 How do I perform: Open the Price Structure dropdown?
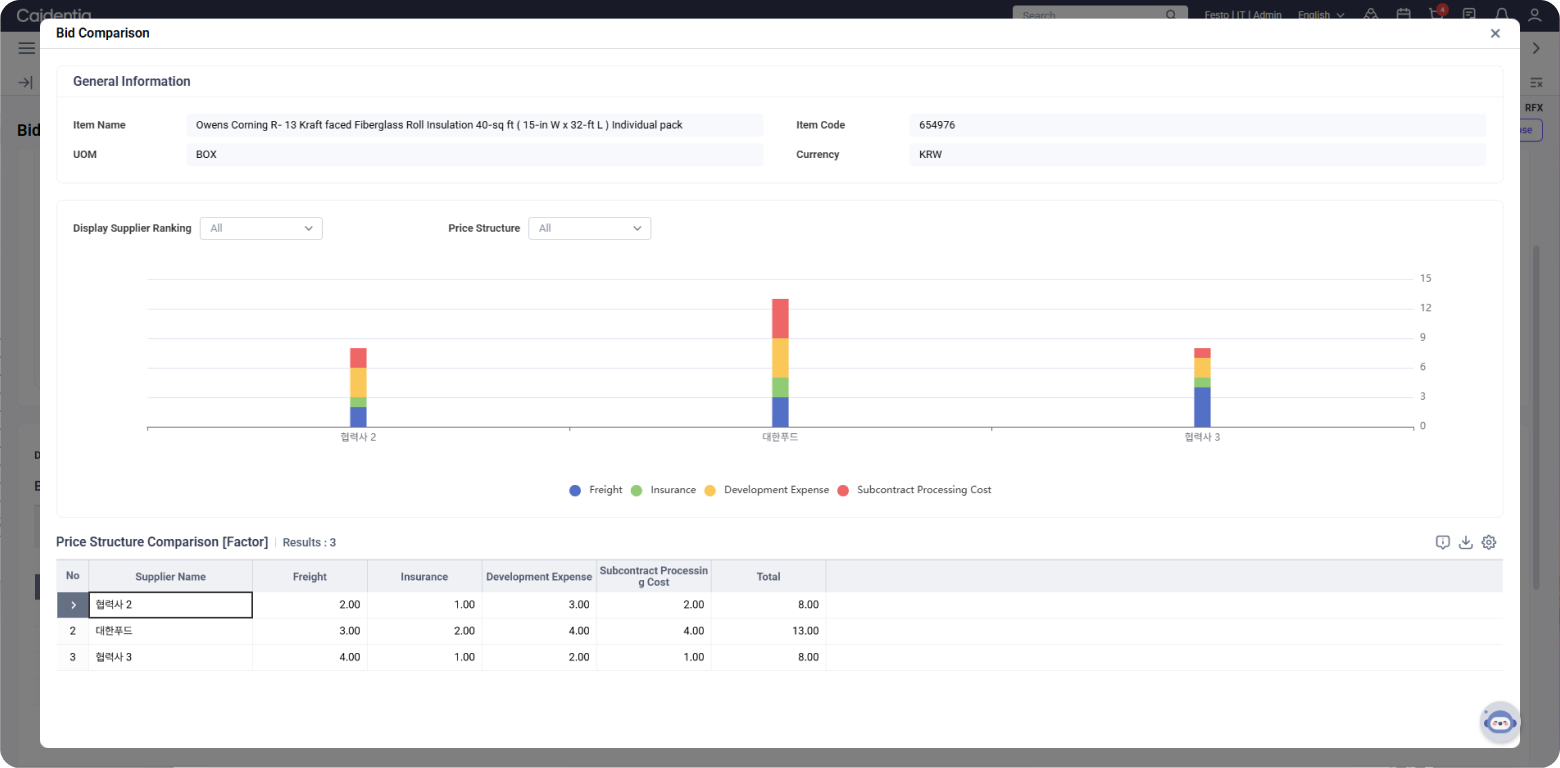coord(589,228)
